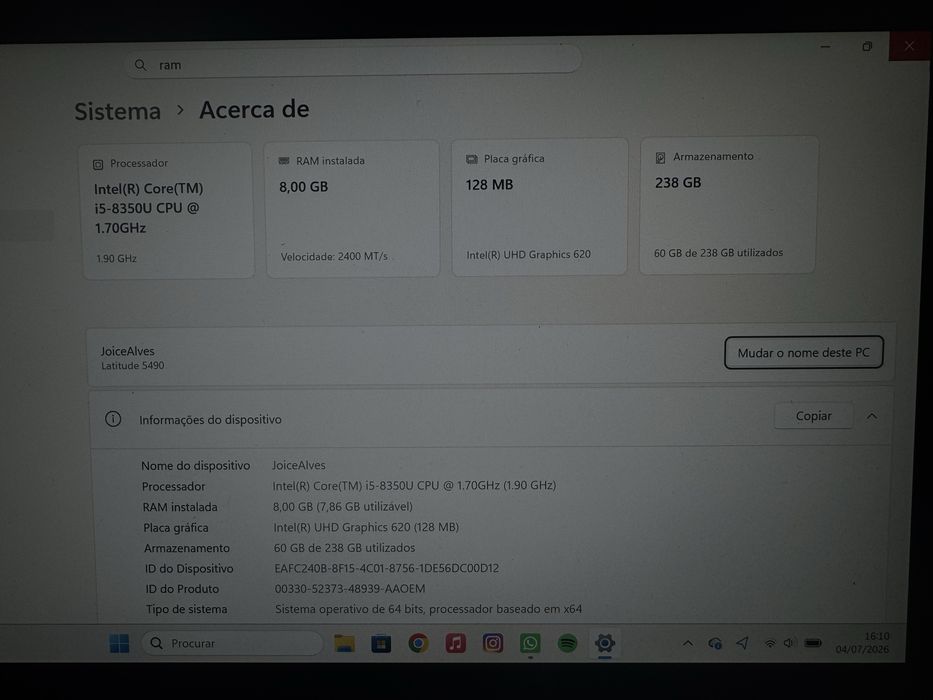Image resolution: width=933 pixels, height=700 pixels.
Task: Click the Processador card icon
Action: point(98,164)
